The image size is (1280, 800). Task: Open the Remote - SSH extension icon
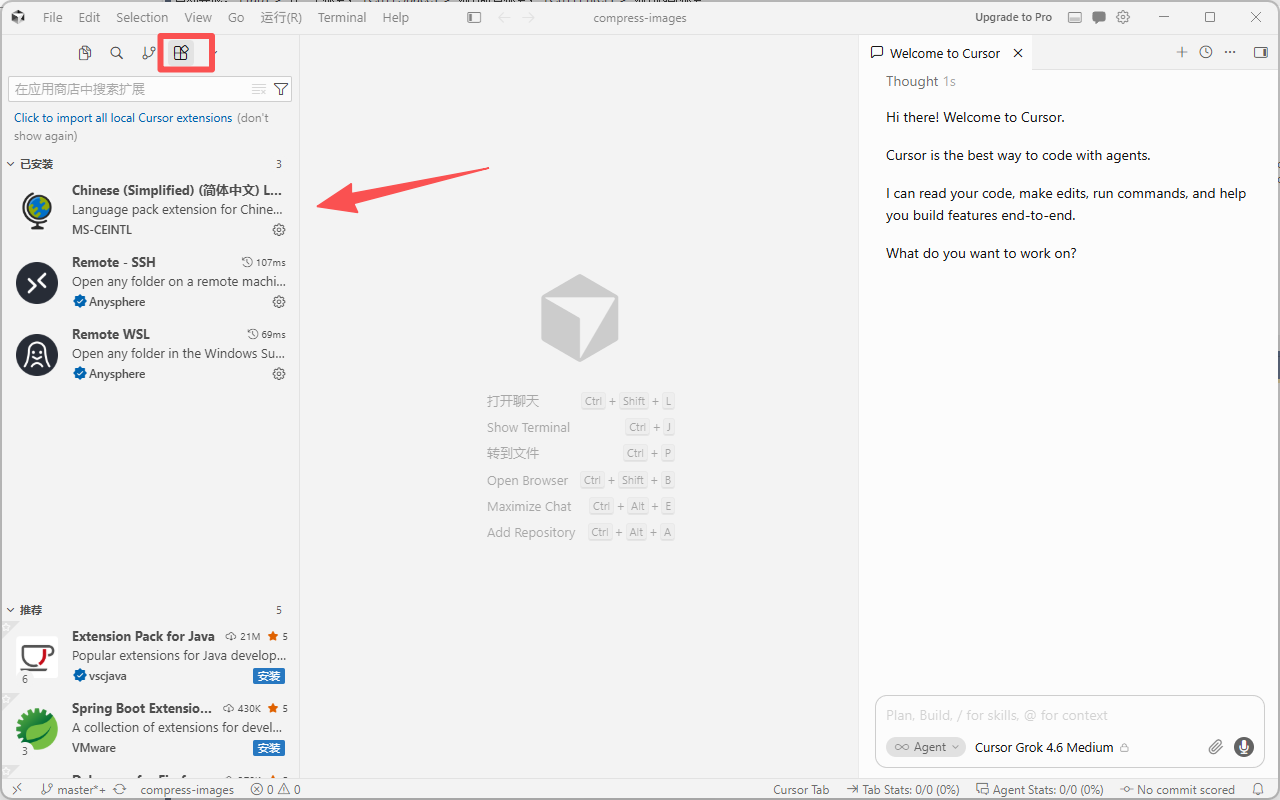[37, 283]
